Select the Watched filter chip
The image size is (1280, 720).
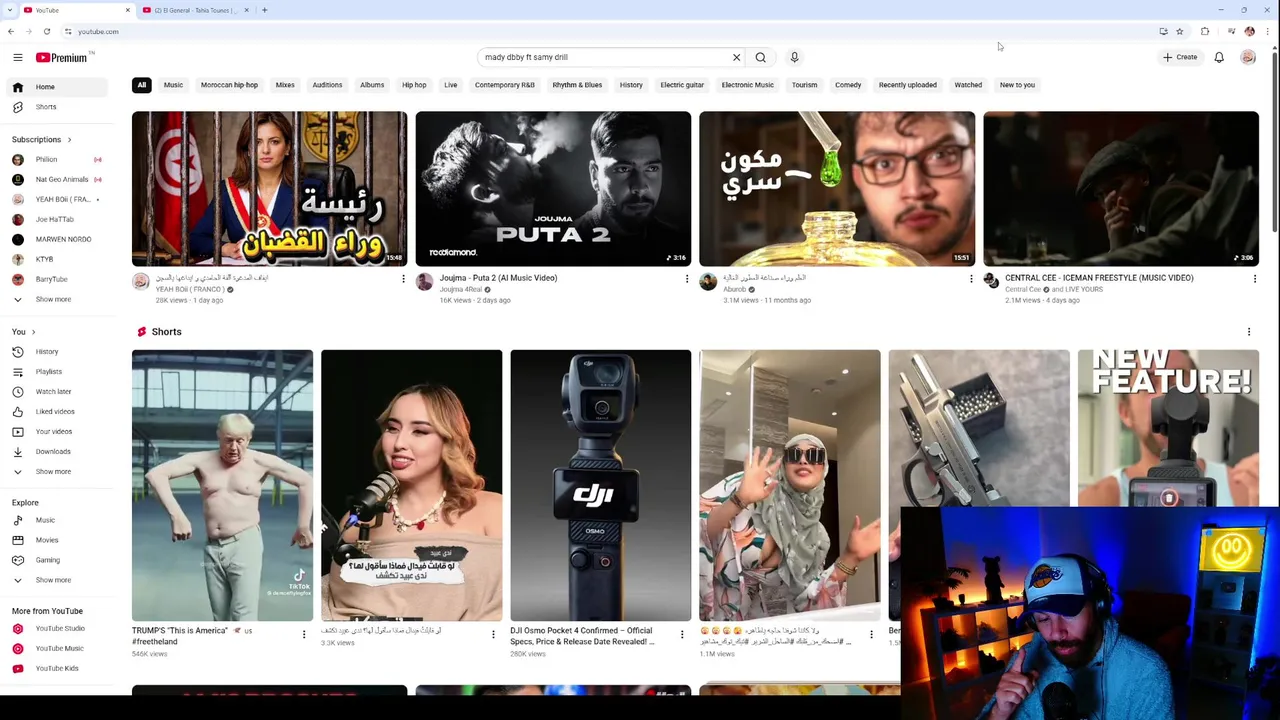point(968,85)
